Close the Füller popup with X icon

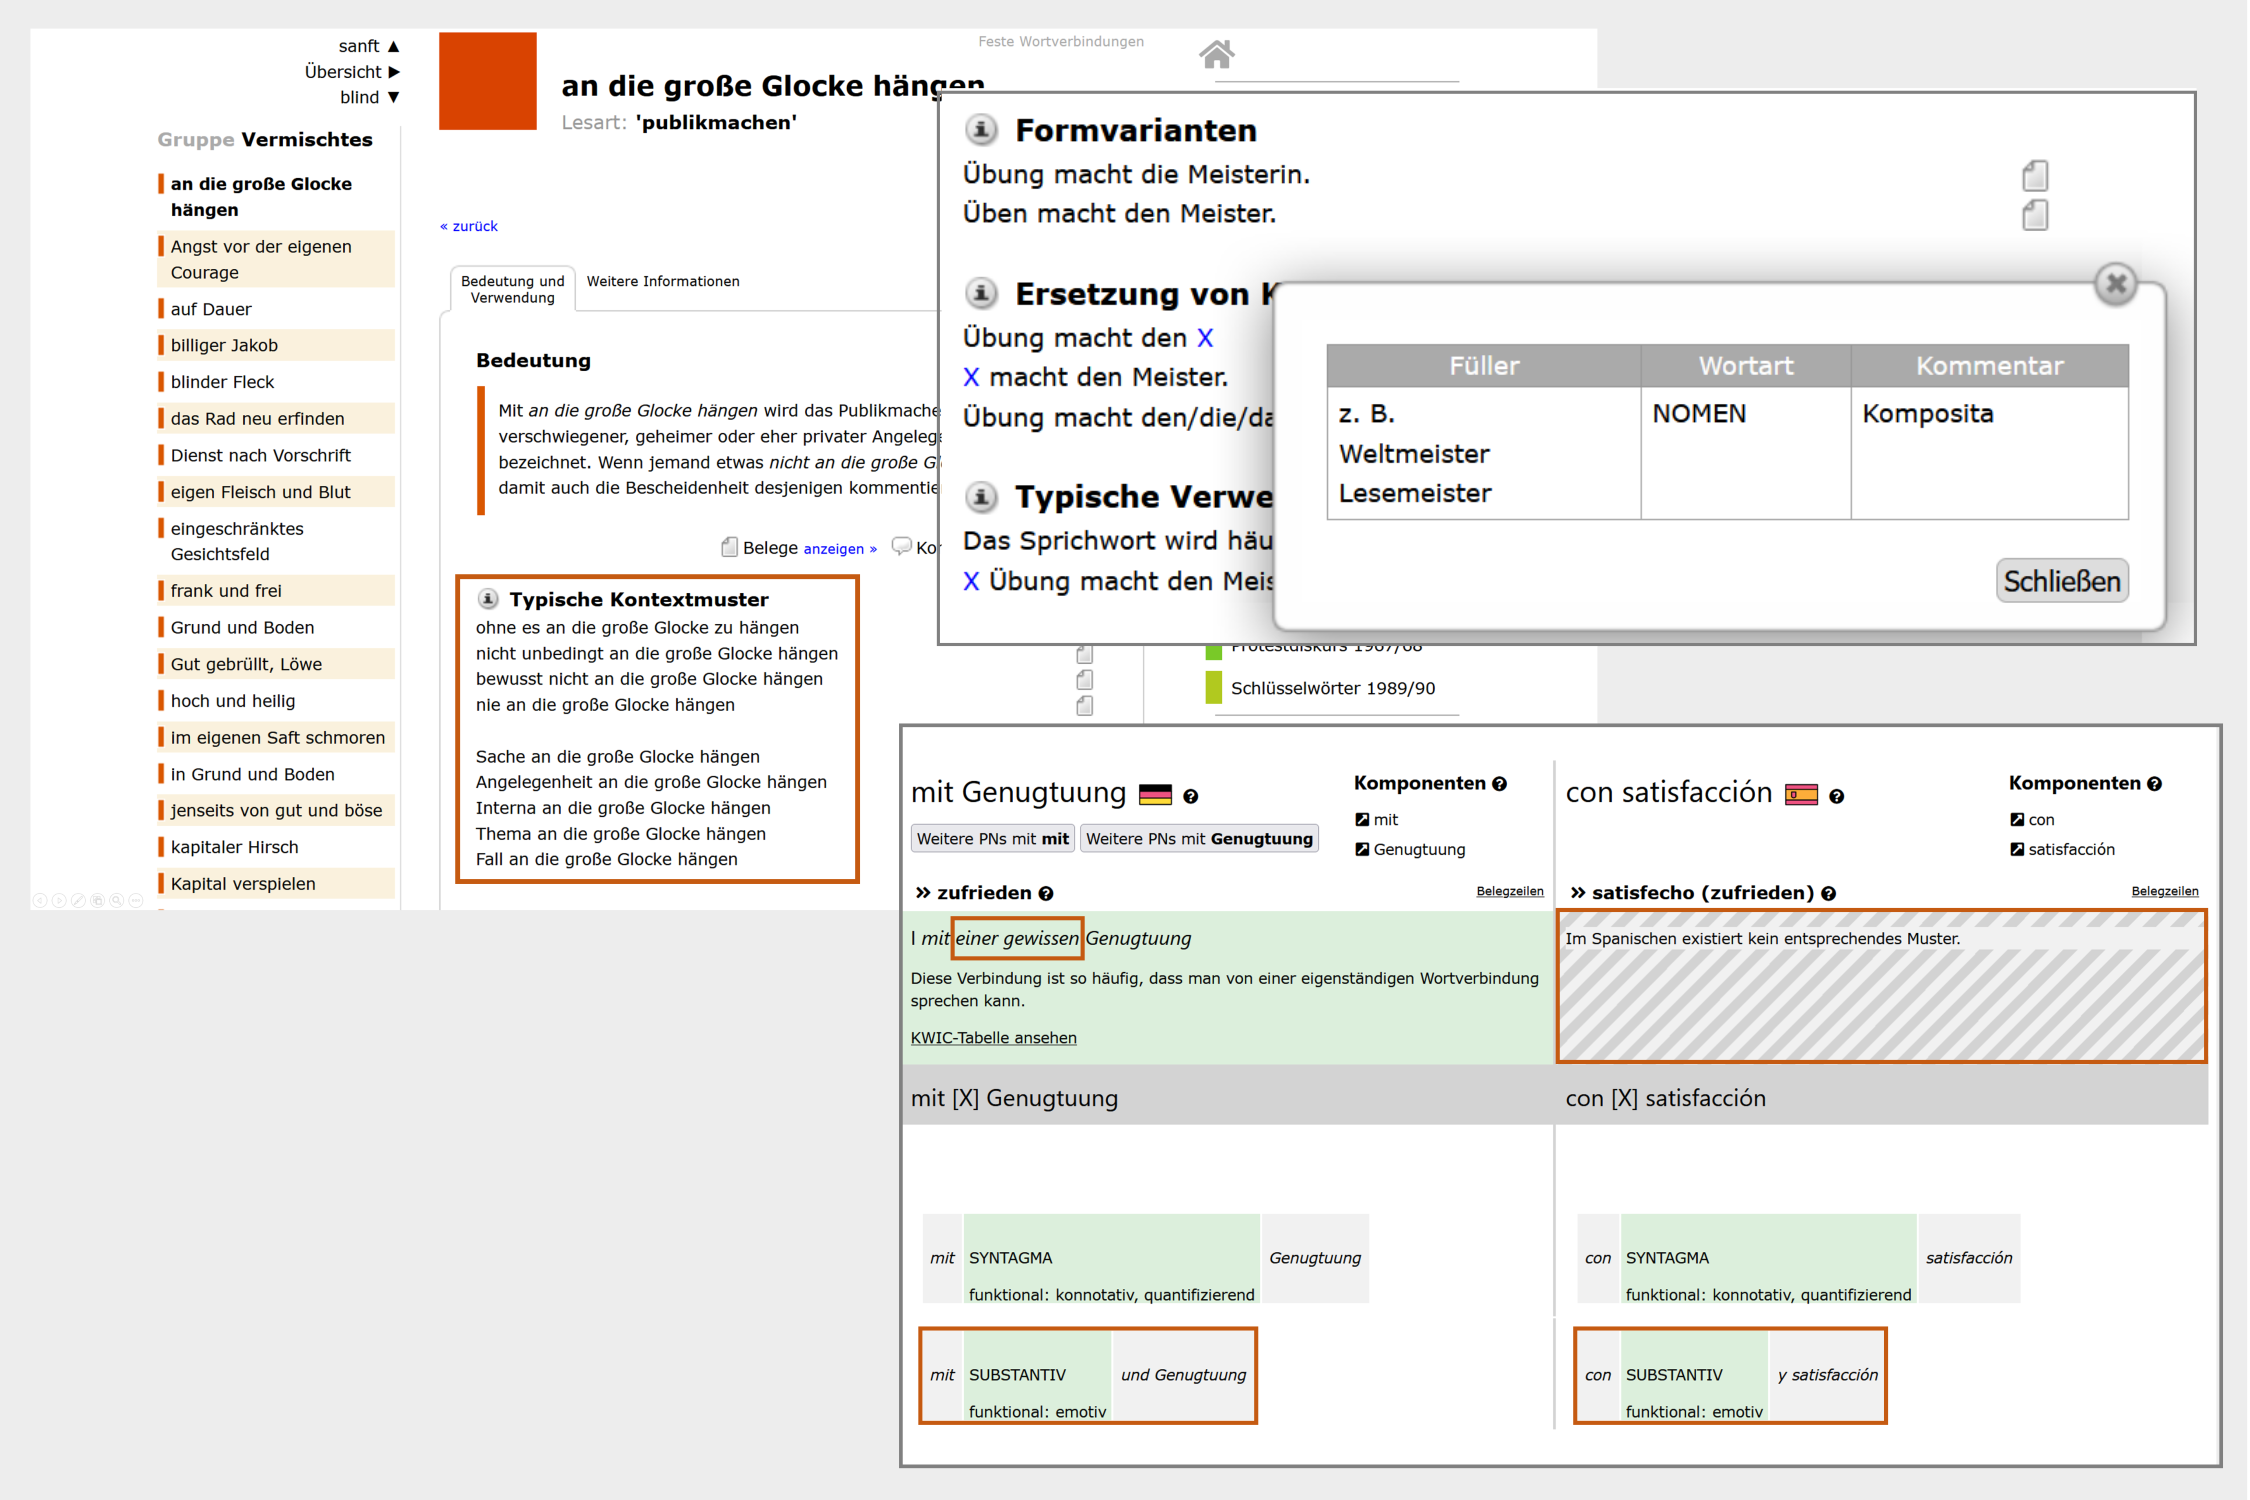click(x=2115, y=285)
